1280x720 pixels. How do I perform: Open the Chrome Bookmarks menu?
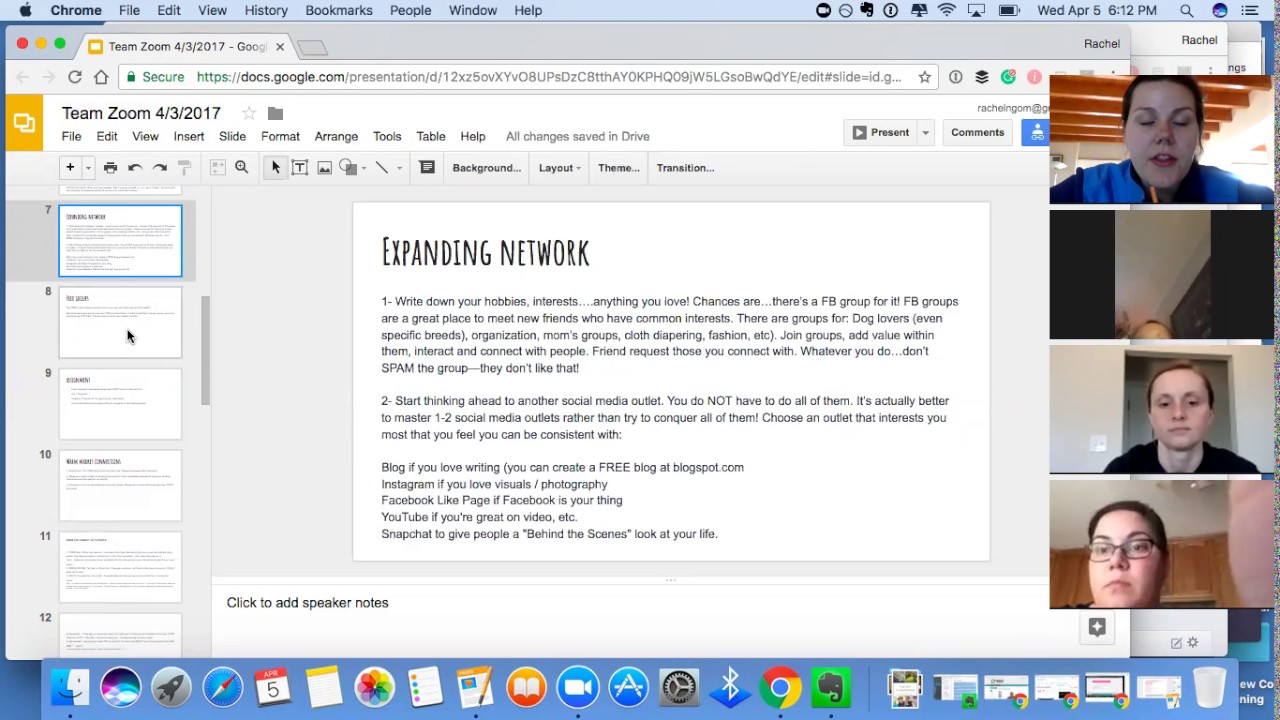pyautogui.click(x=339, y=10)
